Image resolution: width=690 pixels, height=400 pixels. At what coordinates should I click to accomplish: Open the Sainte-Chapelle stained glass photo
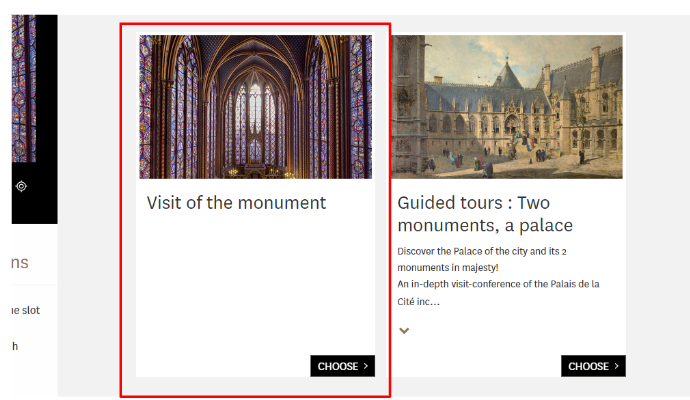pos(255,106)
